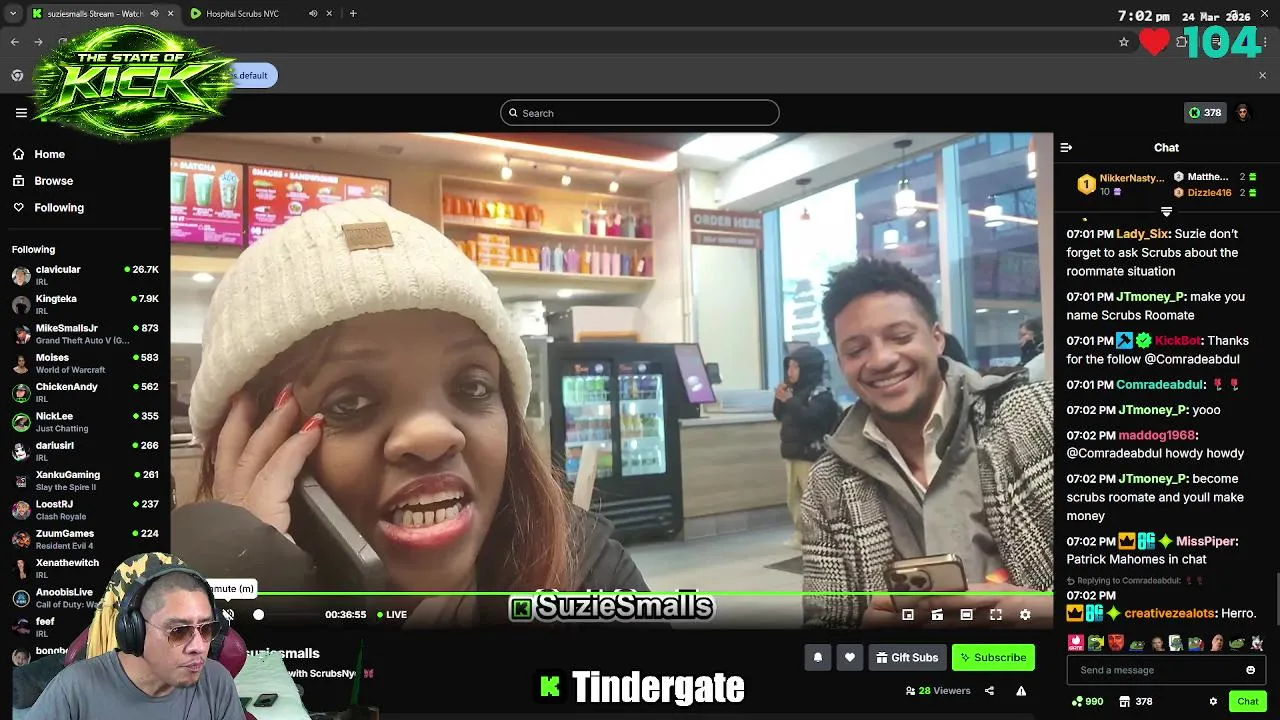Report the stream via warning icon
The height and width of the screenshot is (720, 1280).
(x=1021, y=690)
